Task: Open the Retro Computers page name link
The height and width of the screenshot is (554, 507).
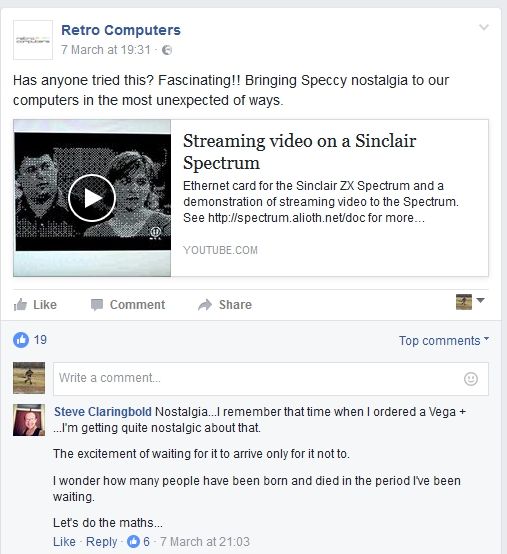Action: coord(121,30)
